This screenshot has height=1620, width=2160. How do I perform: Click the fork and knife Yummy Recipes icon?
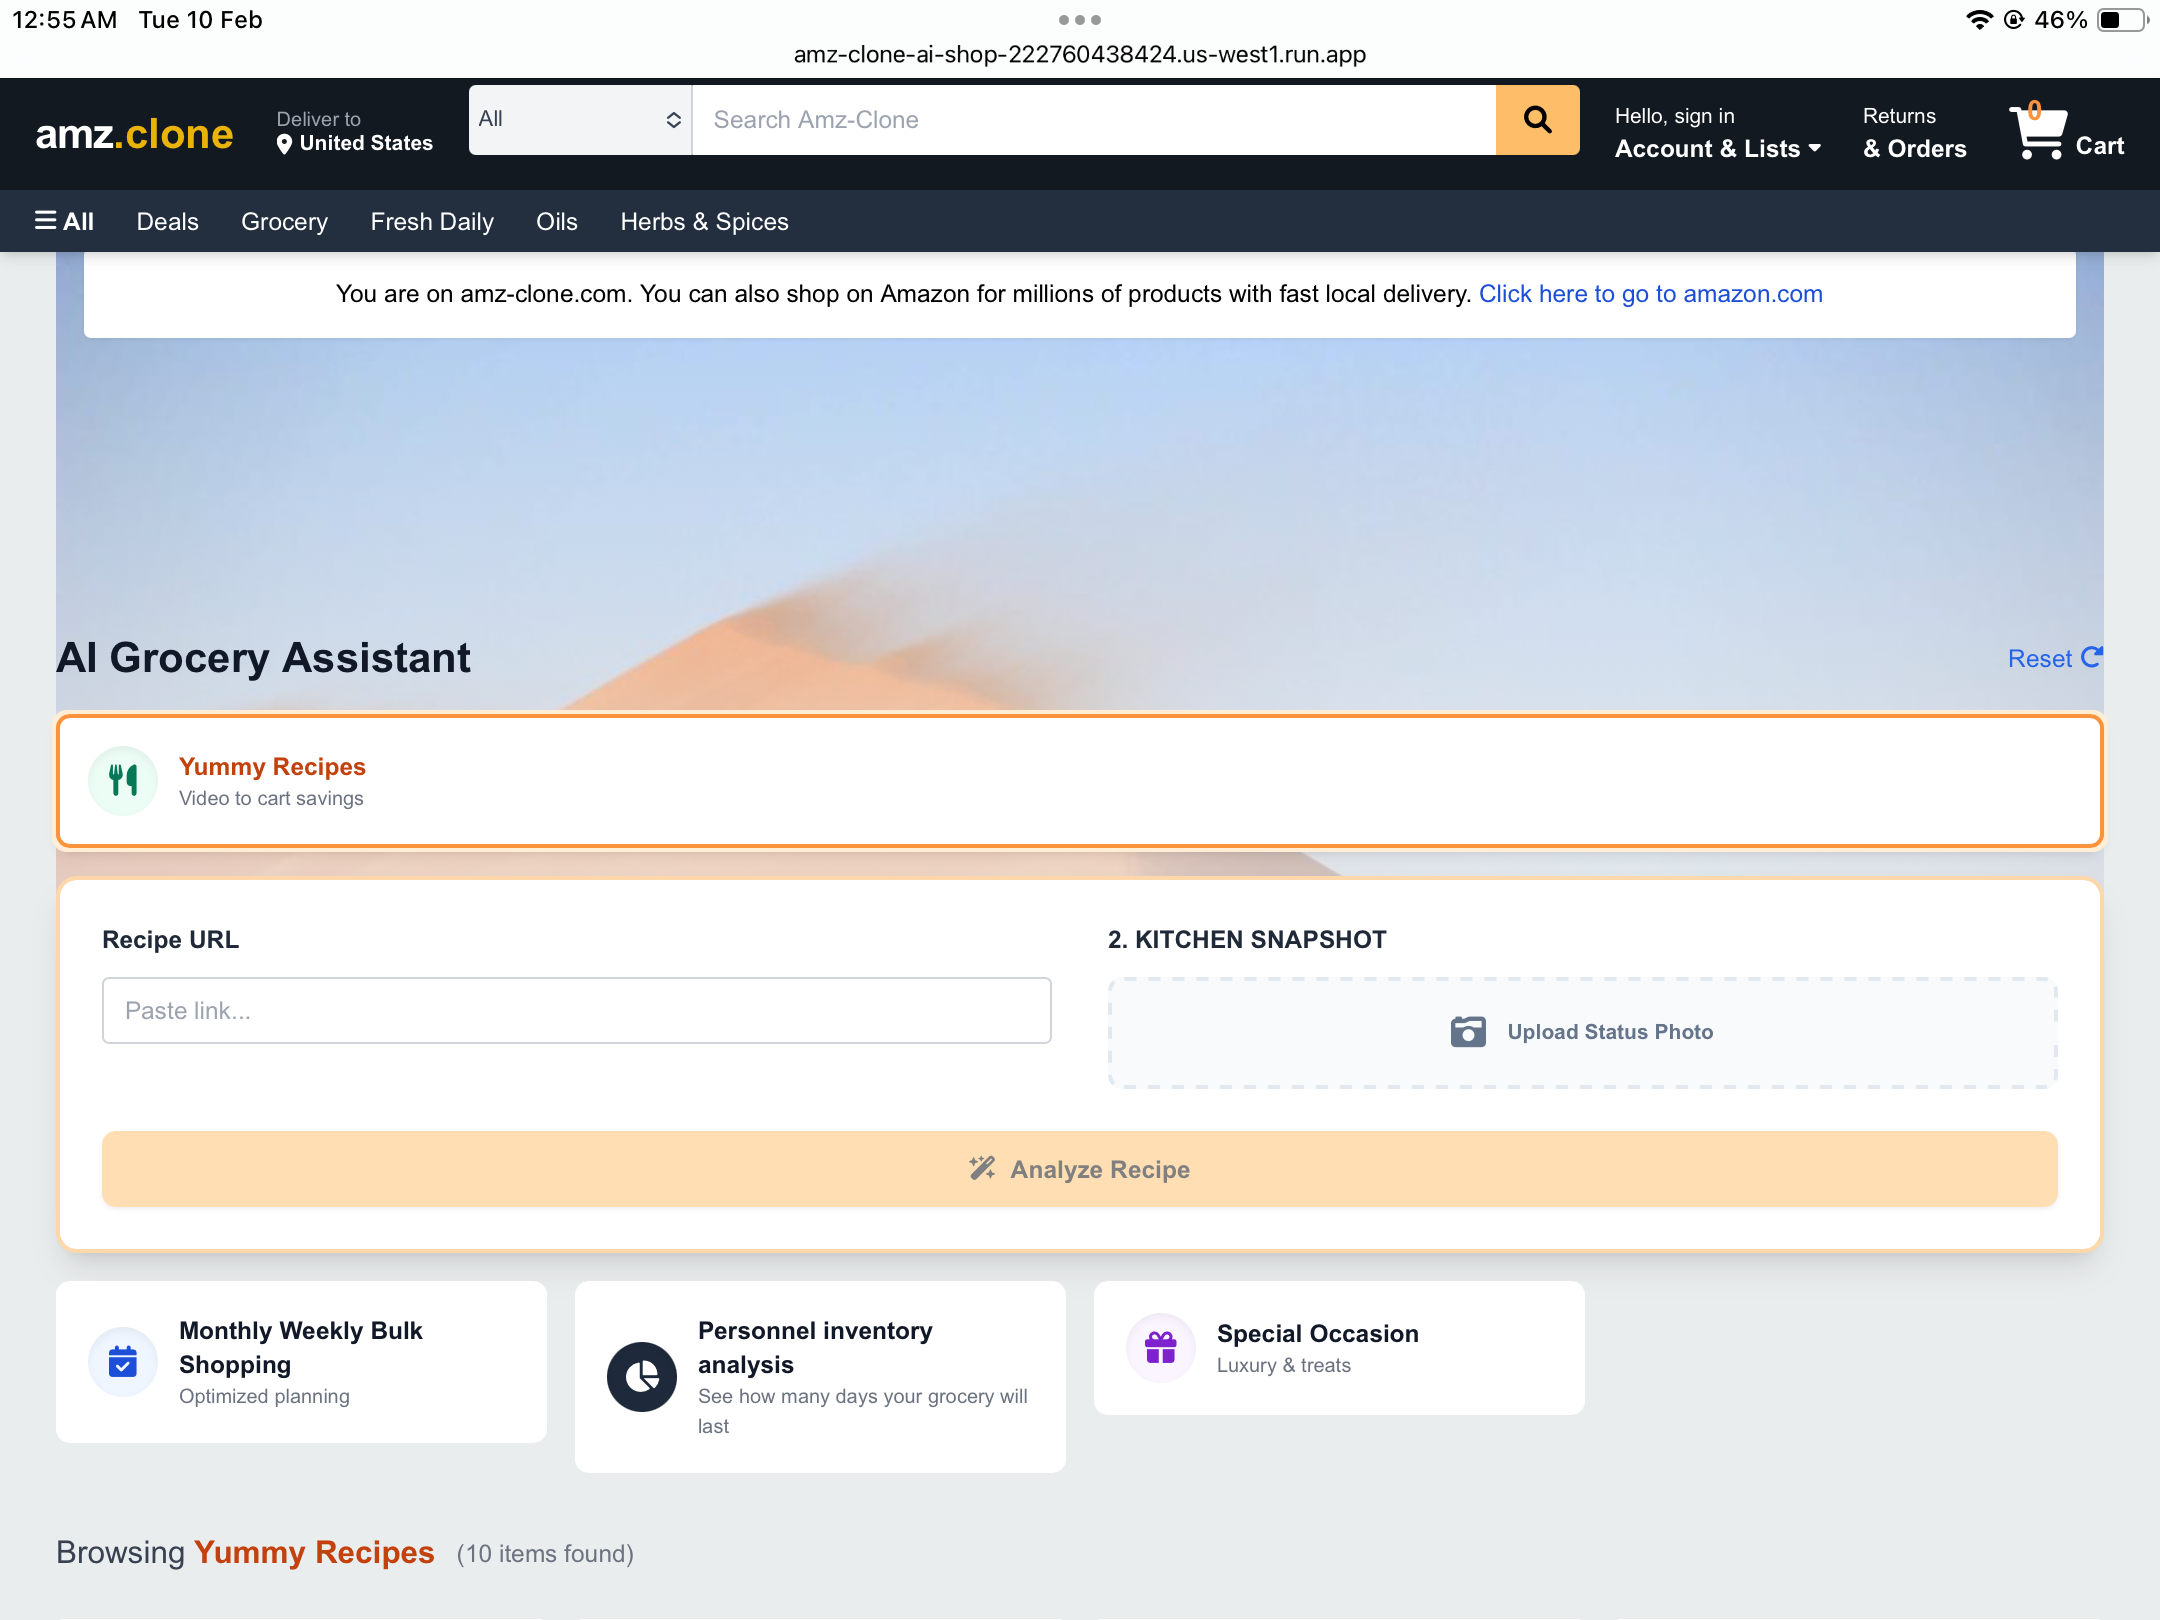[123, 780]
